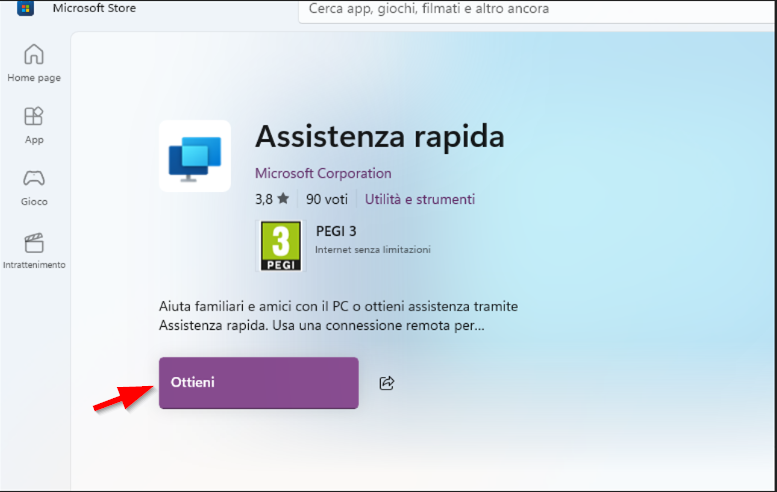
Task: Click the app description starting Aiuta familiari
Action: pos(338,316)
